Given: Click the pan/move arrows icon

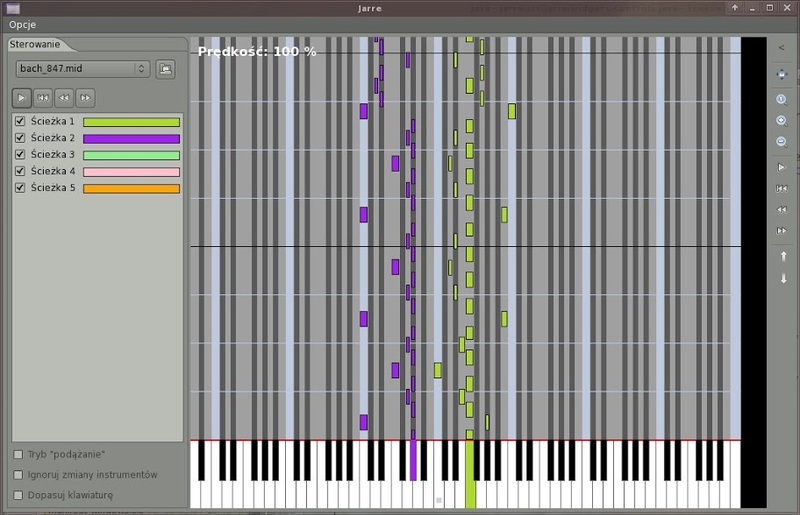Looking at the screenshot, I should point(782,75).
